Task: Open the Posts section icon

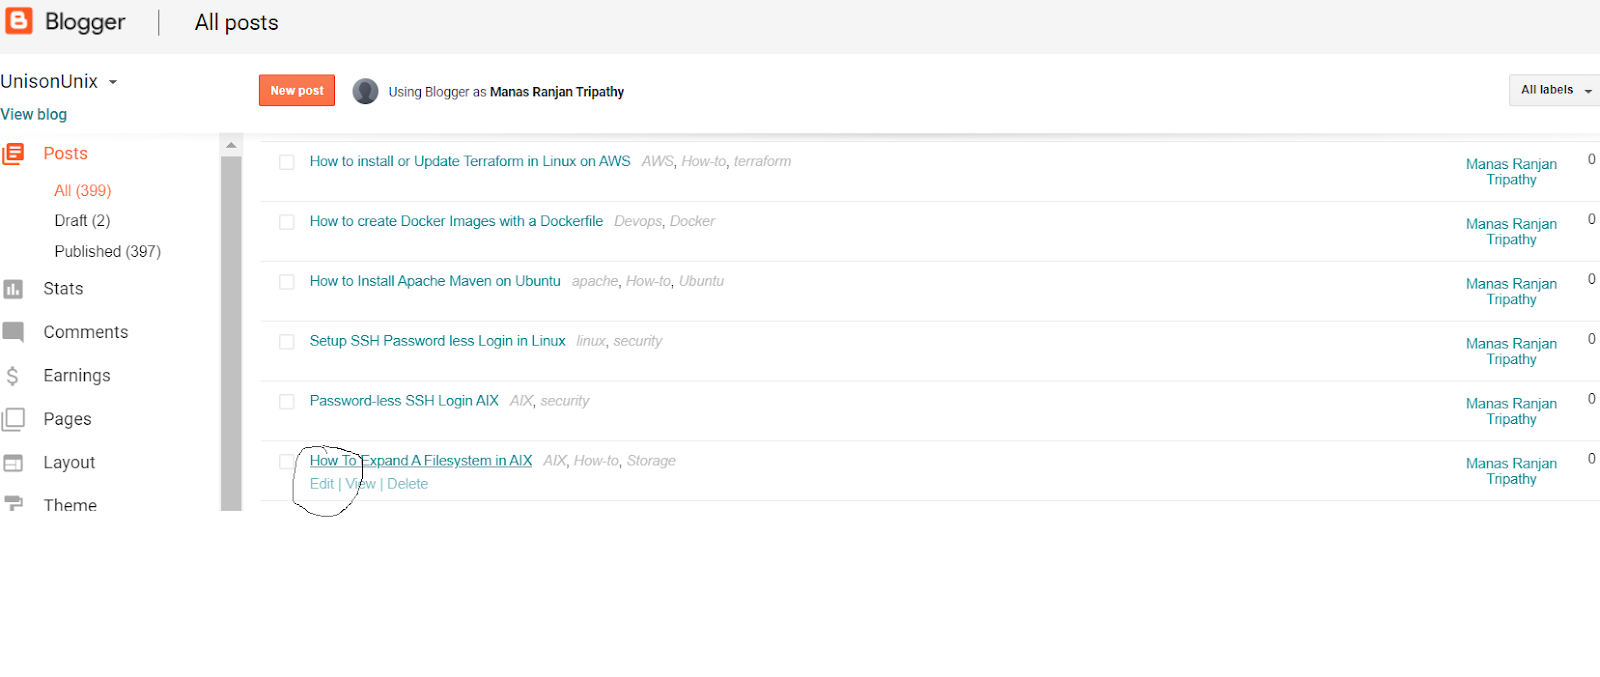Action: (13, 154)
